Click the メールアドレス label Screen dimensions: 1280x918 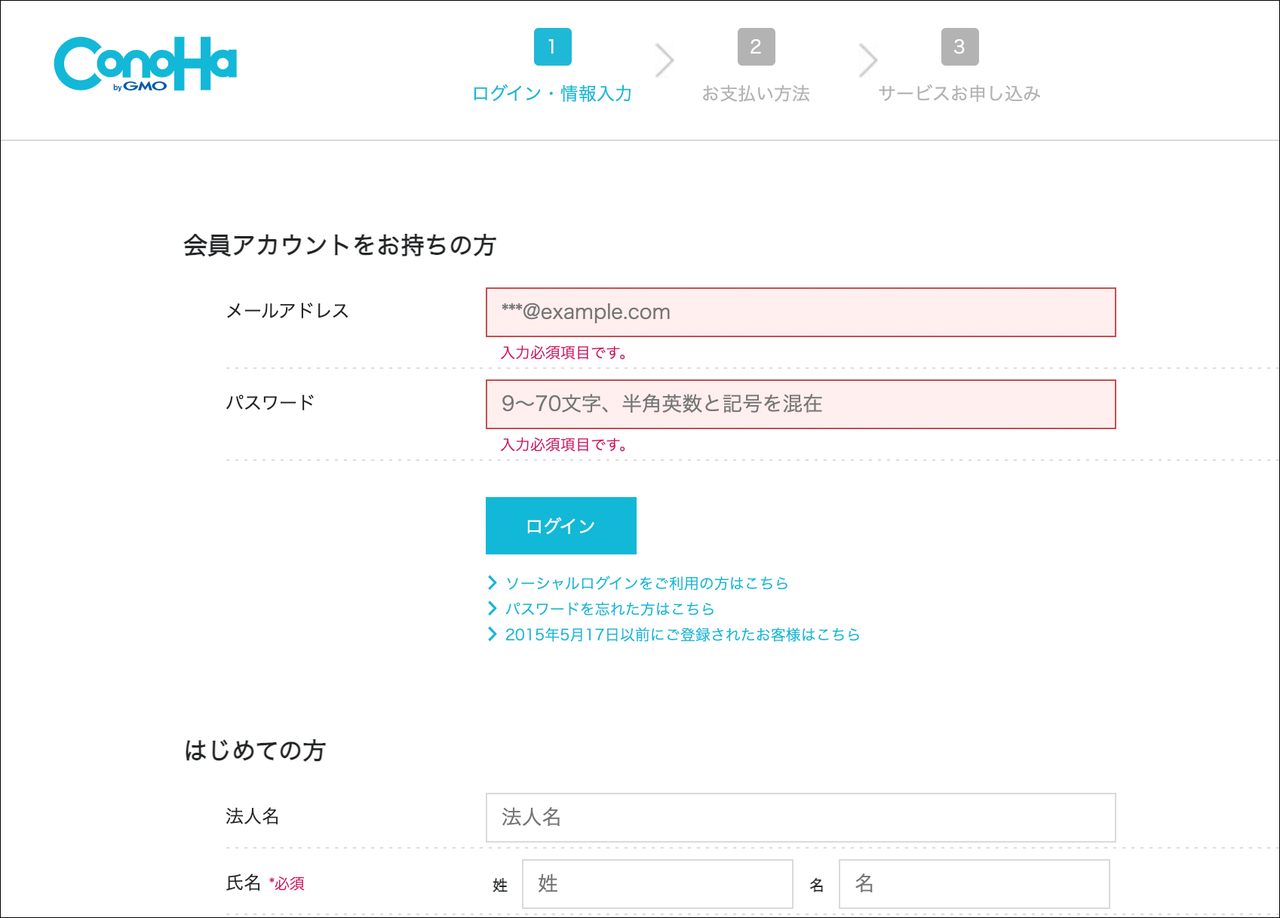pyautogui.click(x=288, y=311)
